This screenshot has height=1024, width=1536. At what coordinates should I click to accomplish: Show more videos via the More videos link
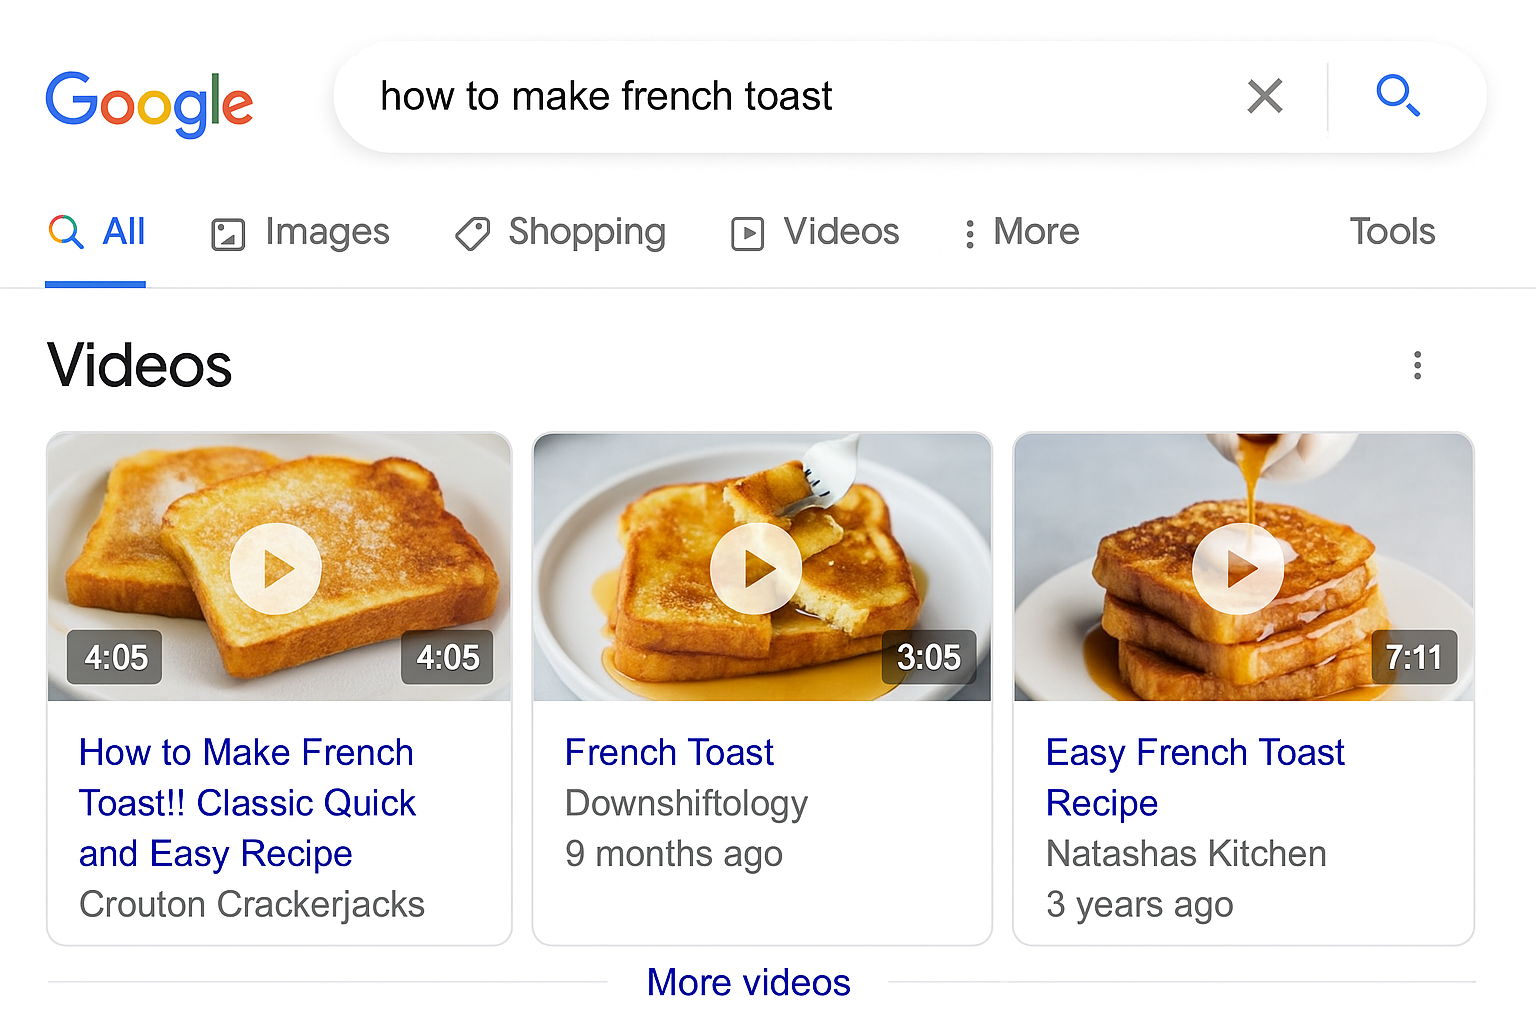click(748, 982)
